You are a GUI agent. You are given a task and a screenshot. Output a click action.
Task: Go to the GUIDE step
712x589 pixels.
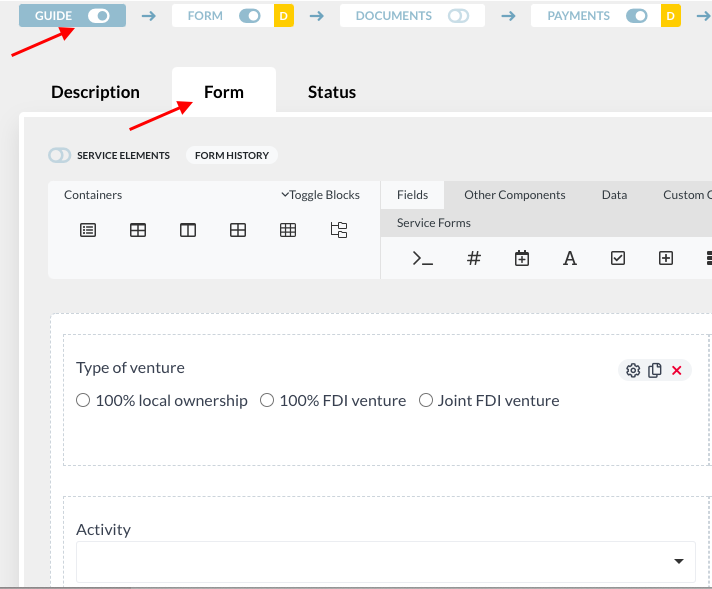point(54,16)
